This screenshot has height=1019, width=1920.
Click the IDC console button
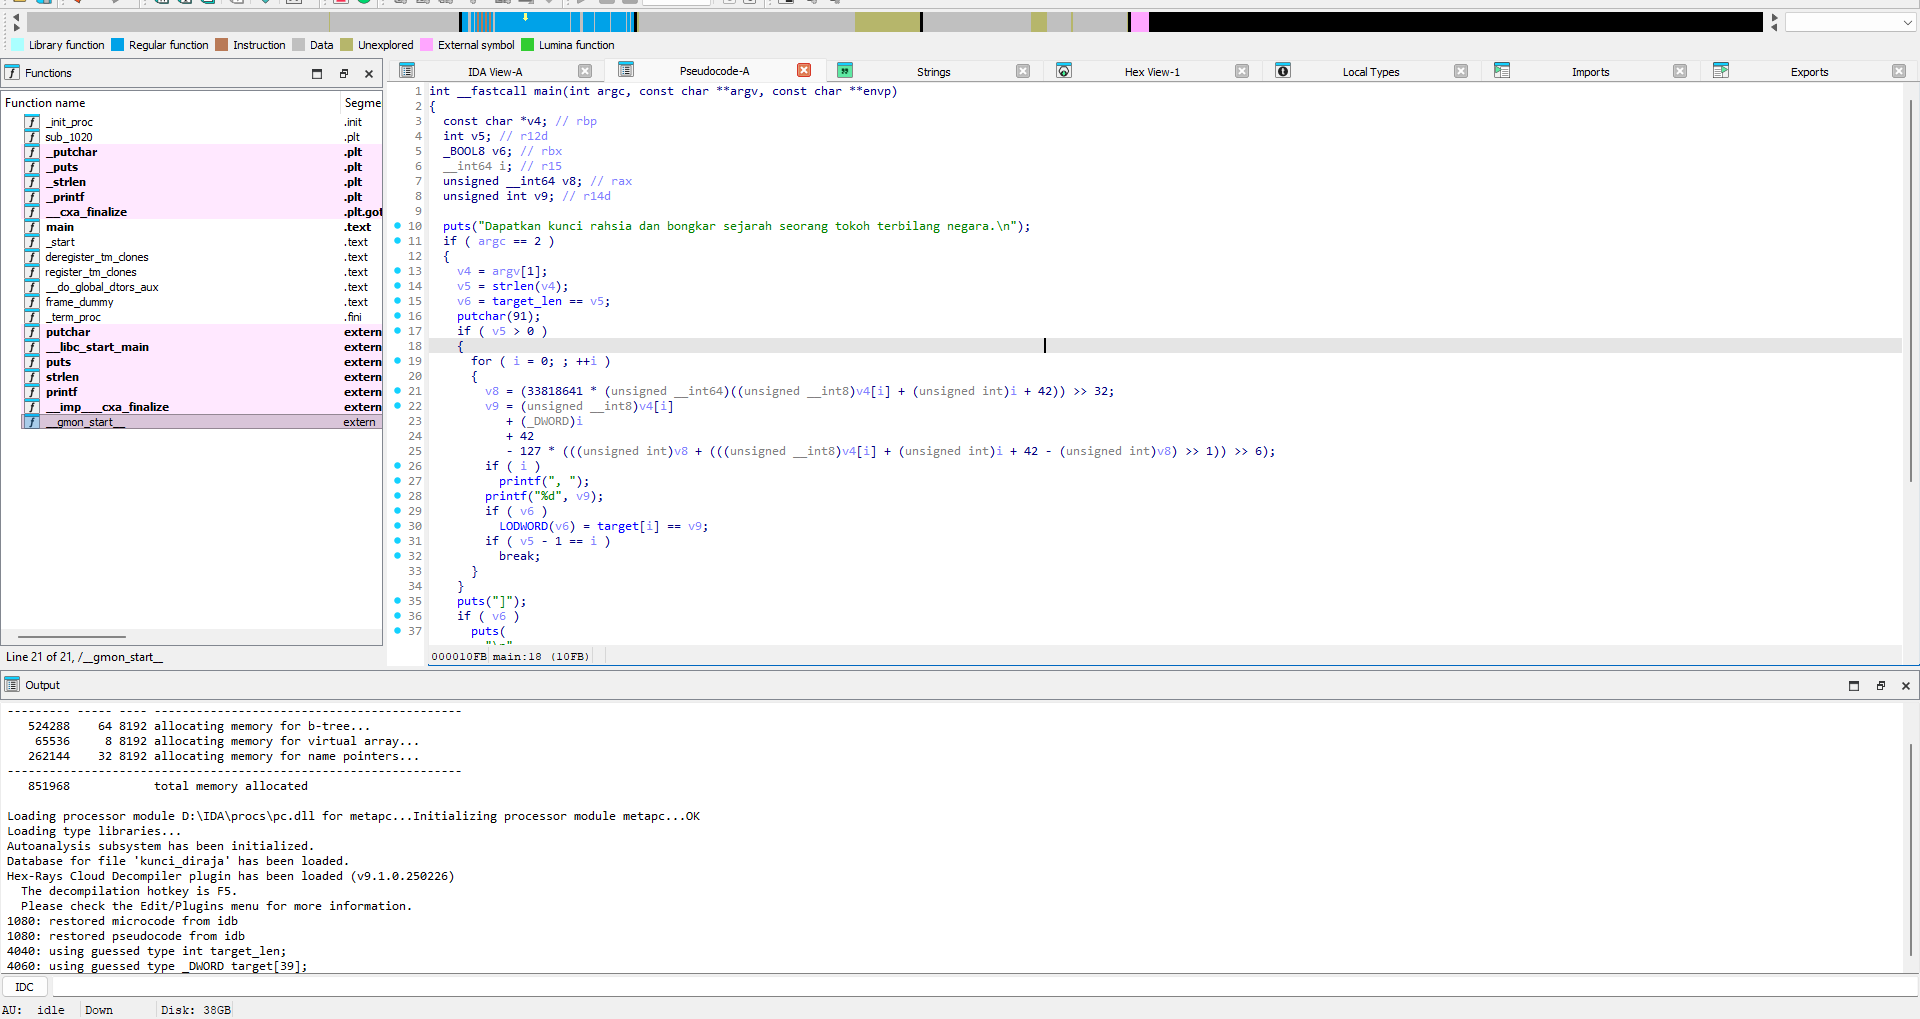point(25,987)
